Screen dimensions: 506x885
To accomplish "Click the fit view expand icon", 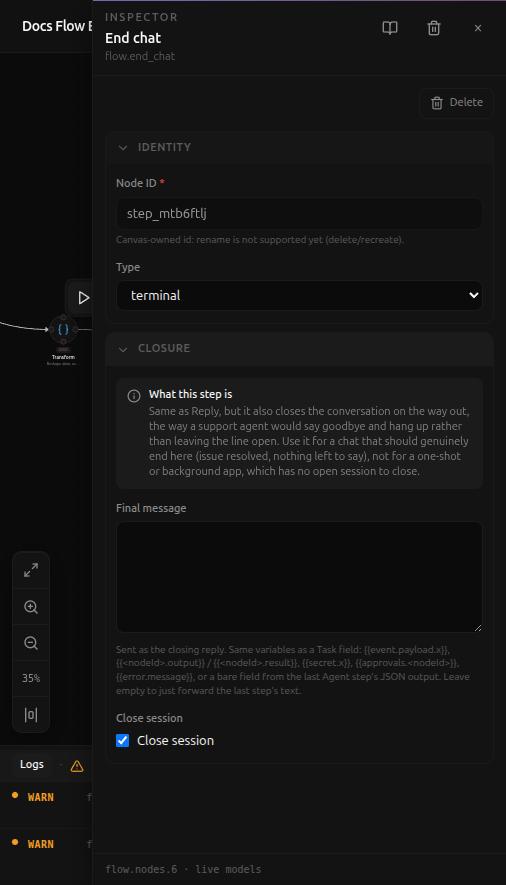I will [x=31, y=571].
